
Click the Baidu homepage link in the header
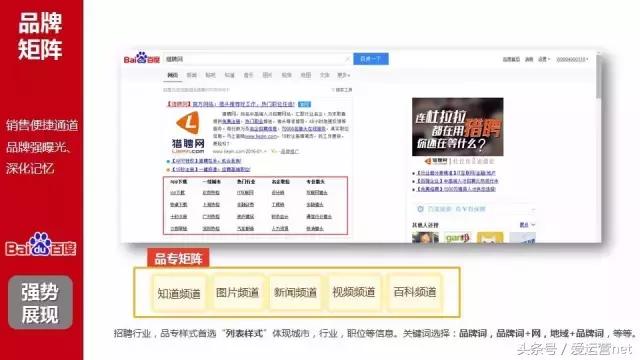pos(511,60)
